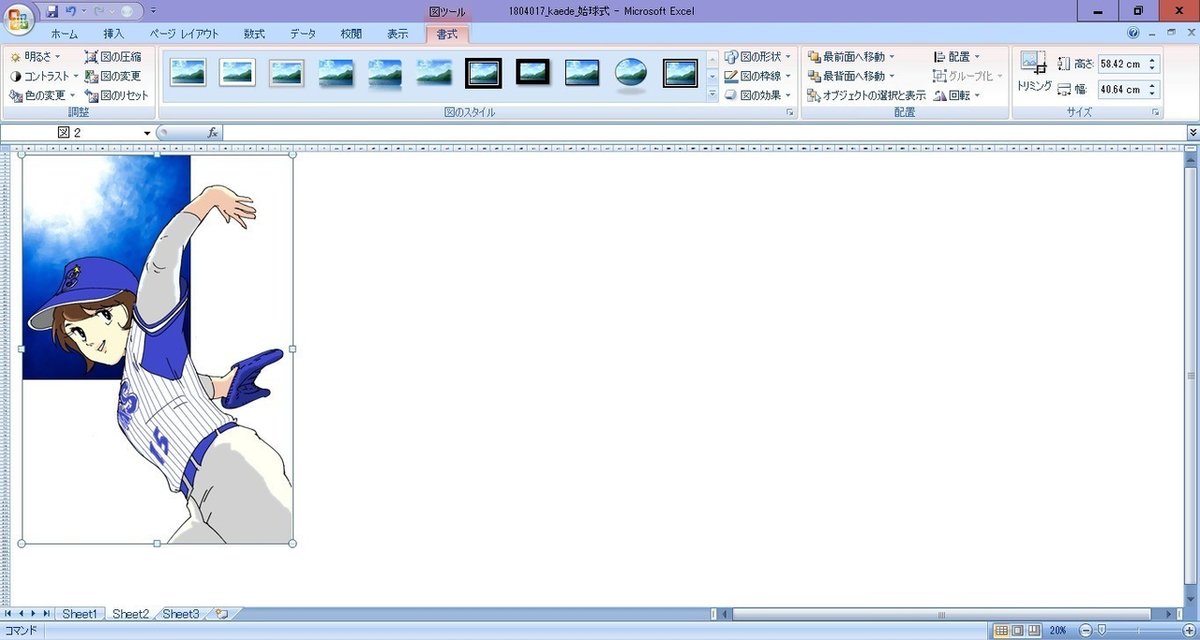Switch to the Formulas (数式) tab

[x=255, y=34]
